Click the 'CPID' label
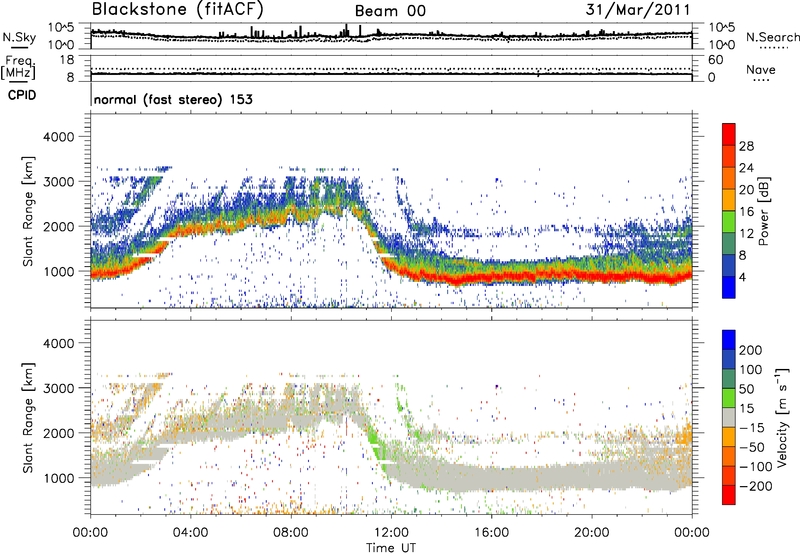800x554 pixels. [22, 95]
